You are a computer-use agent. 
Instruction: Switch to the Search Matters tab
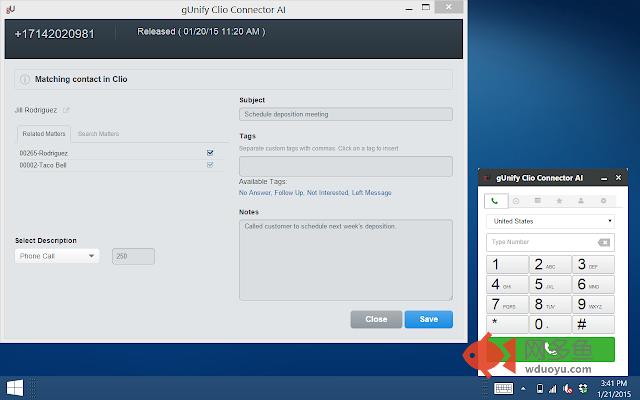[x=98, y=134]
